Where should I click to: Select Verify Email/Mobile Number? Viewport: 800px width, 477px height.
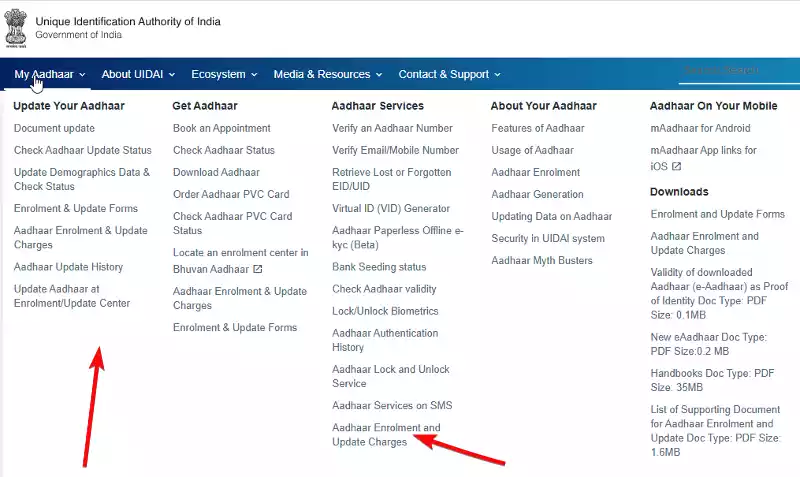[x=395, y=150]
